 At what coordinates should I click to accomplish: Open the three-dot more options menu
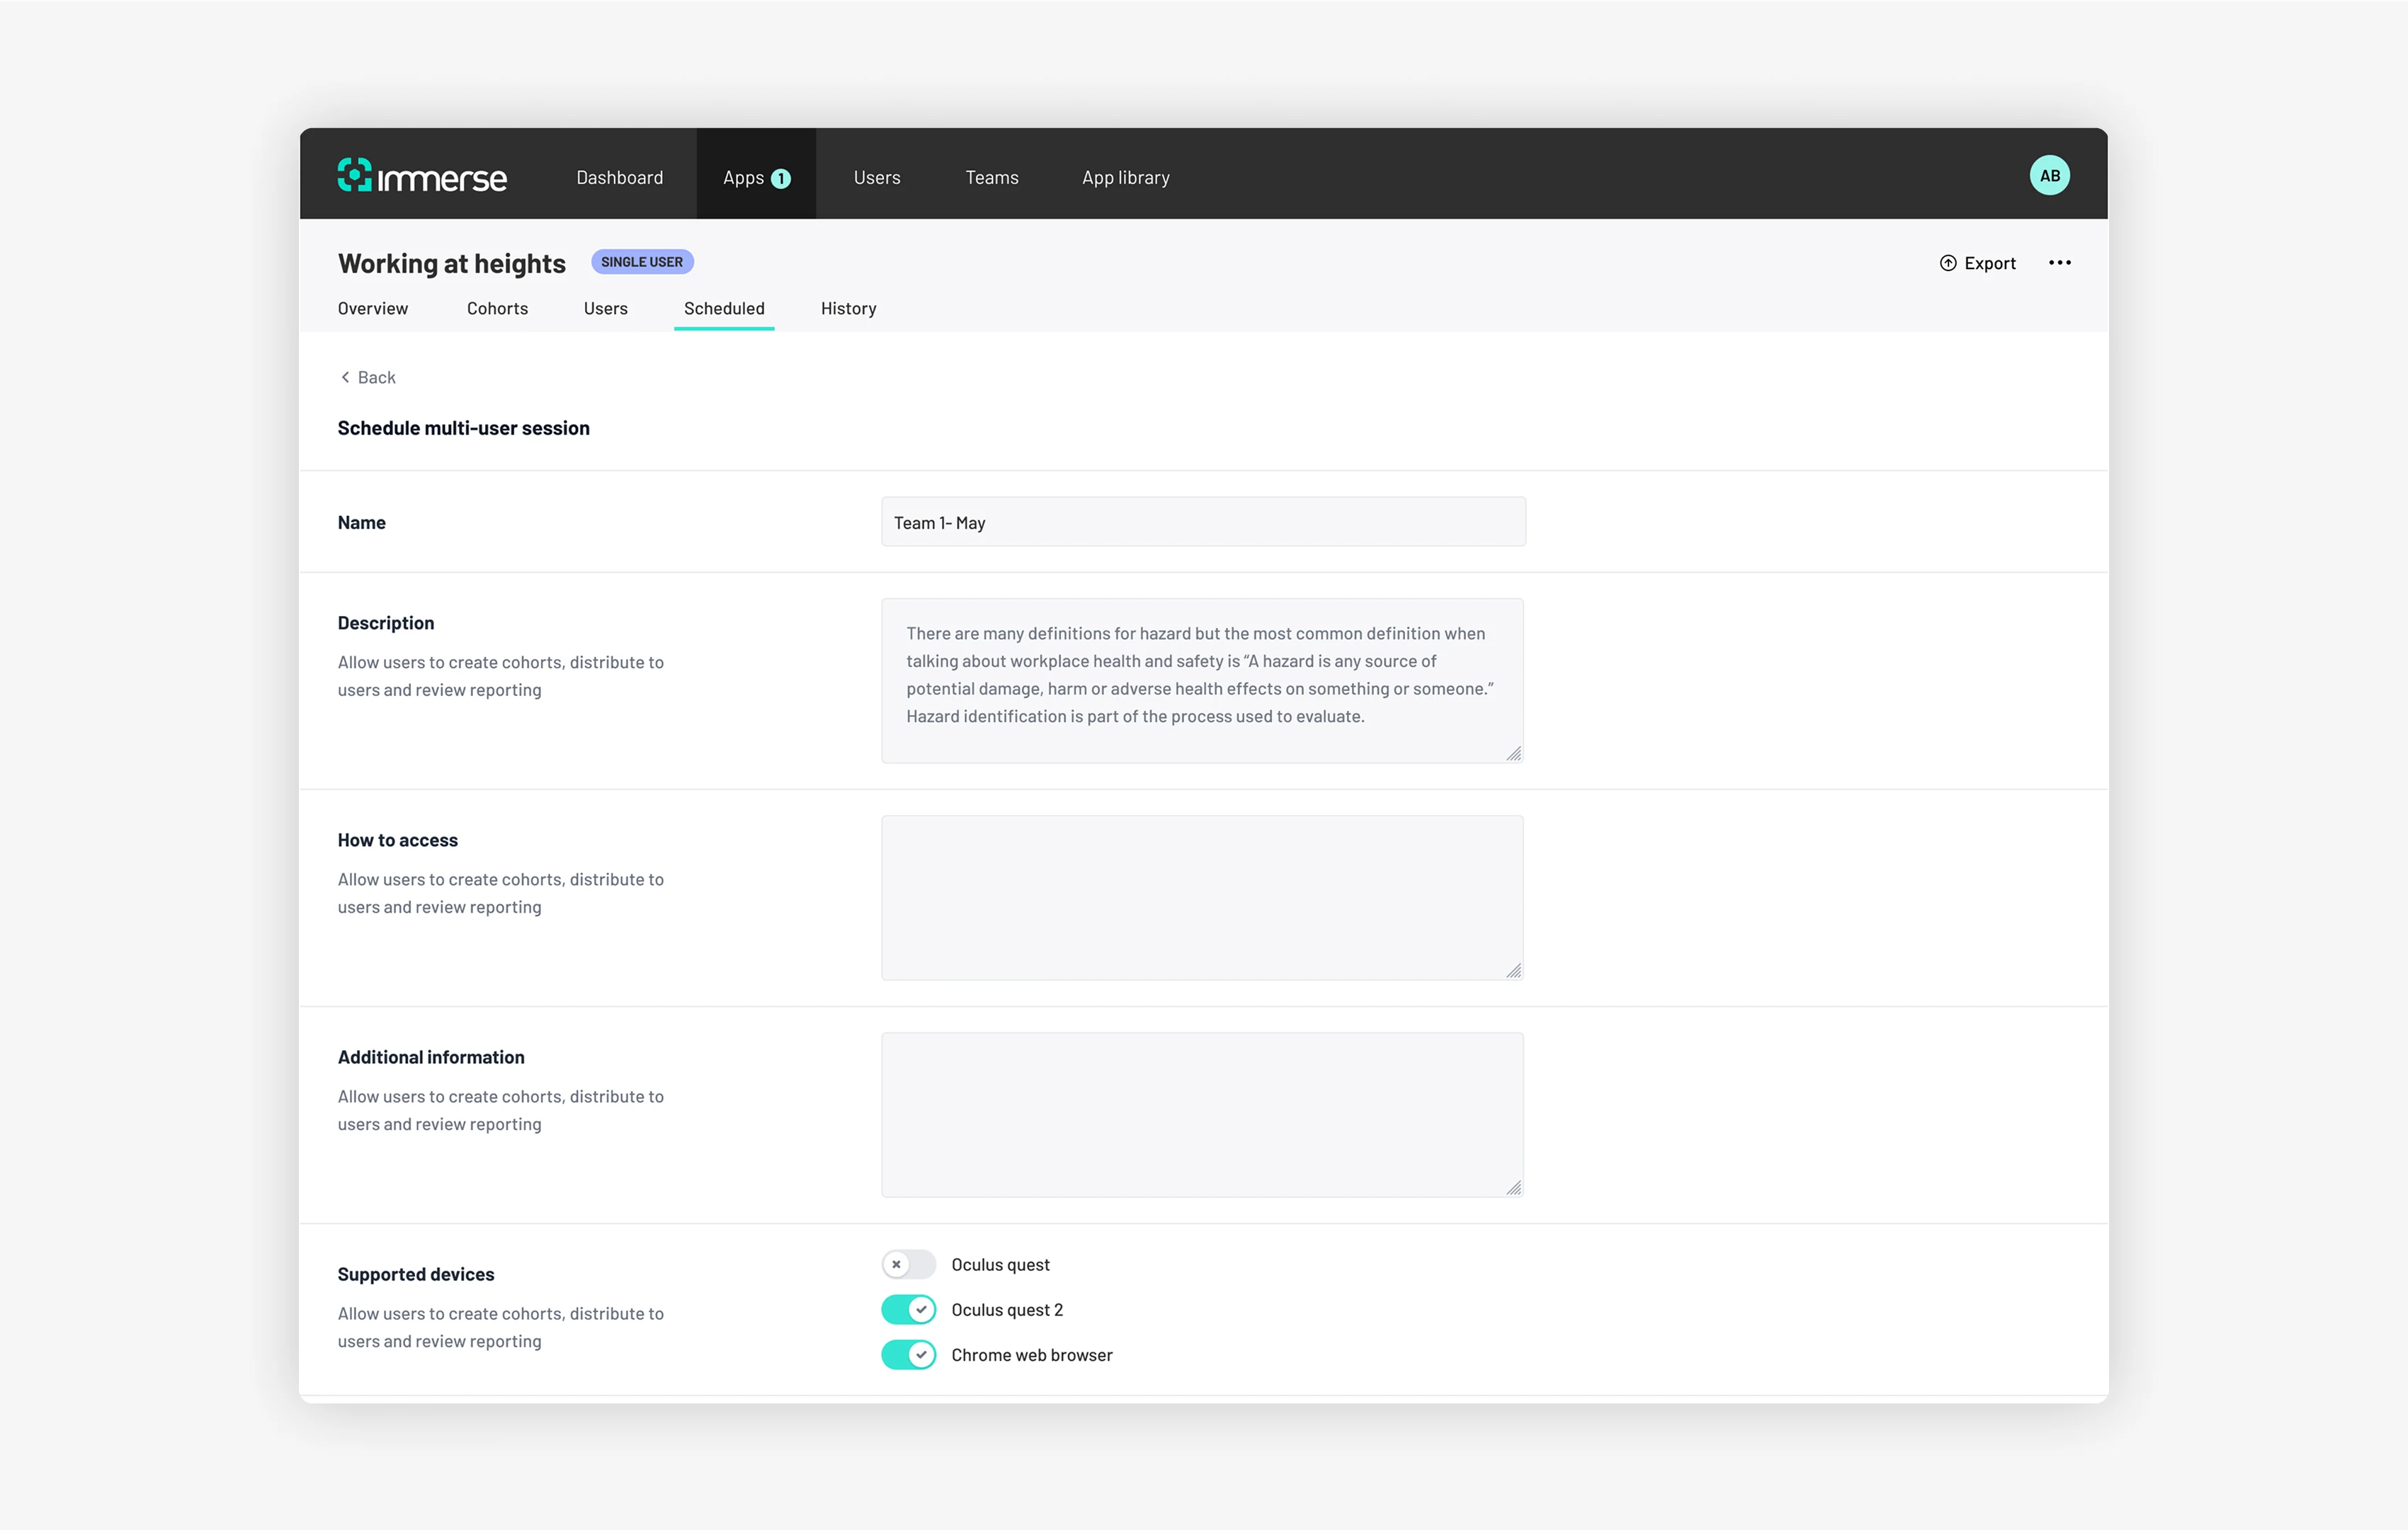click(x=2059, y=263)
